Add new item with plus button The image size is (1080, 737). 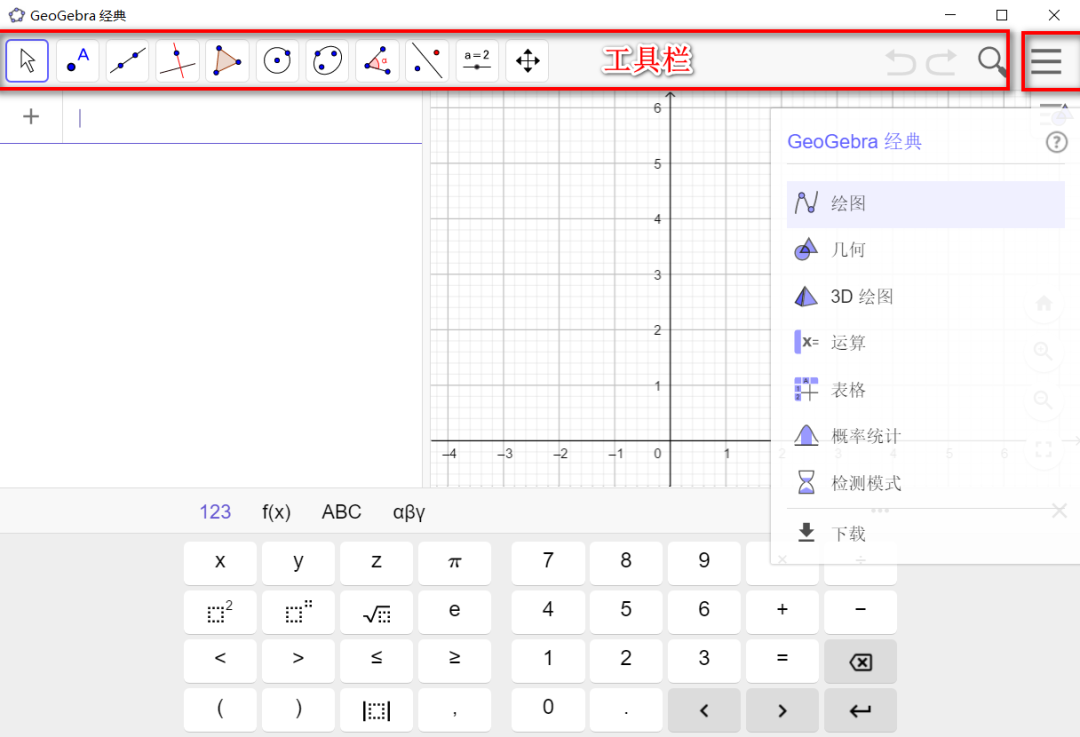(x=31, y=116)
